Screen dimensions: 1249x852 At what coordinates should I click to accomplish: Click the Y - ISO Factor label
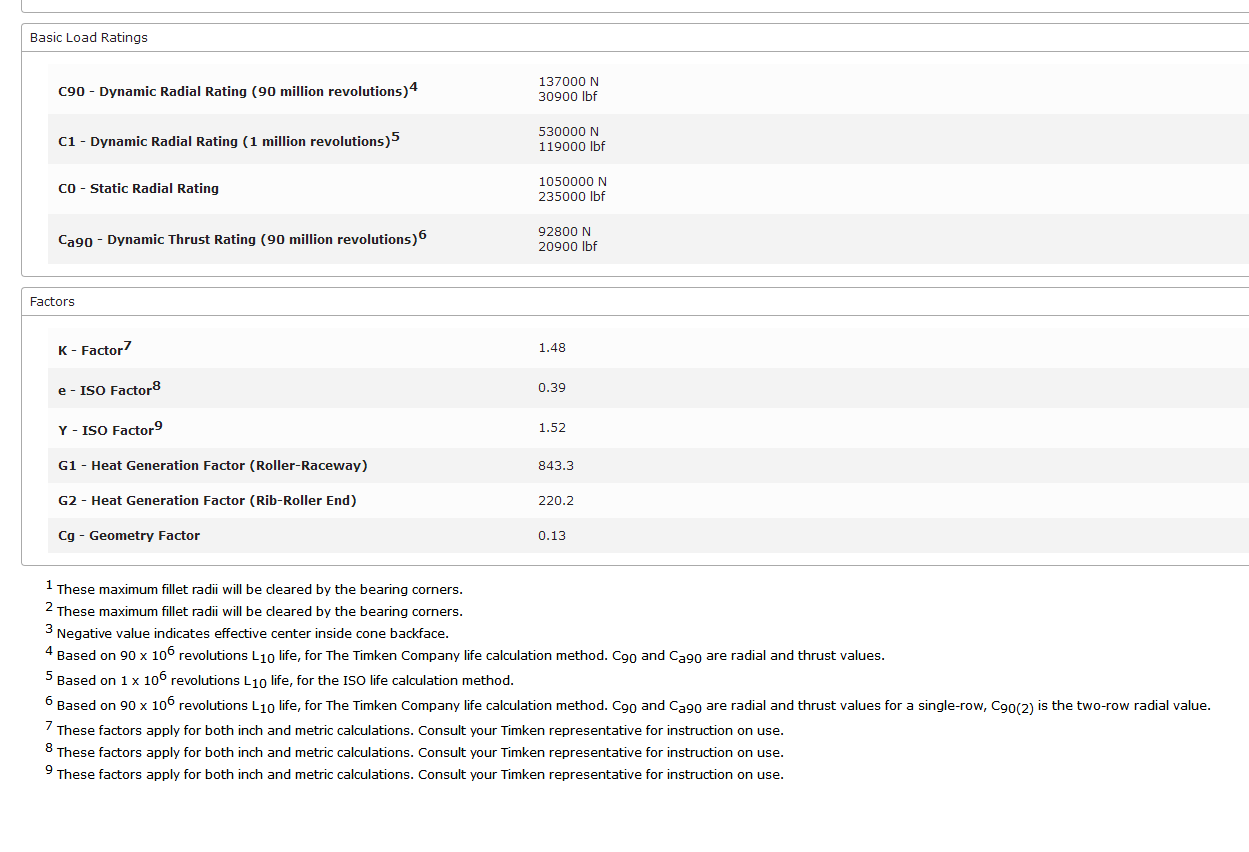click(x=110, y=429)
